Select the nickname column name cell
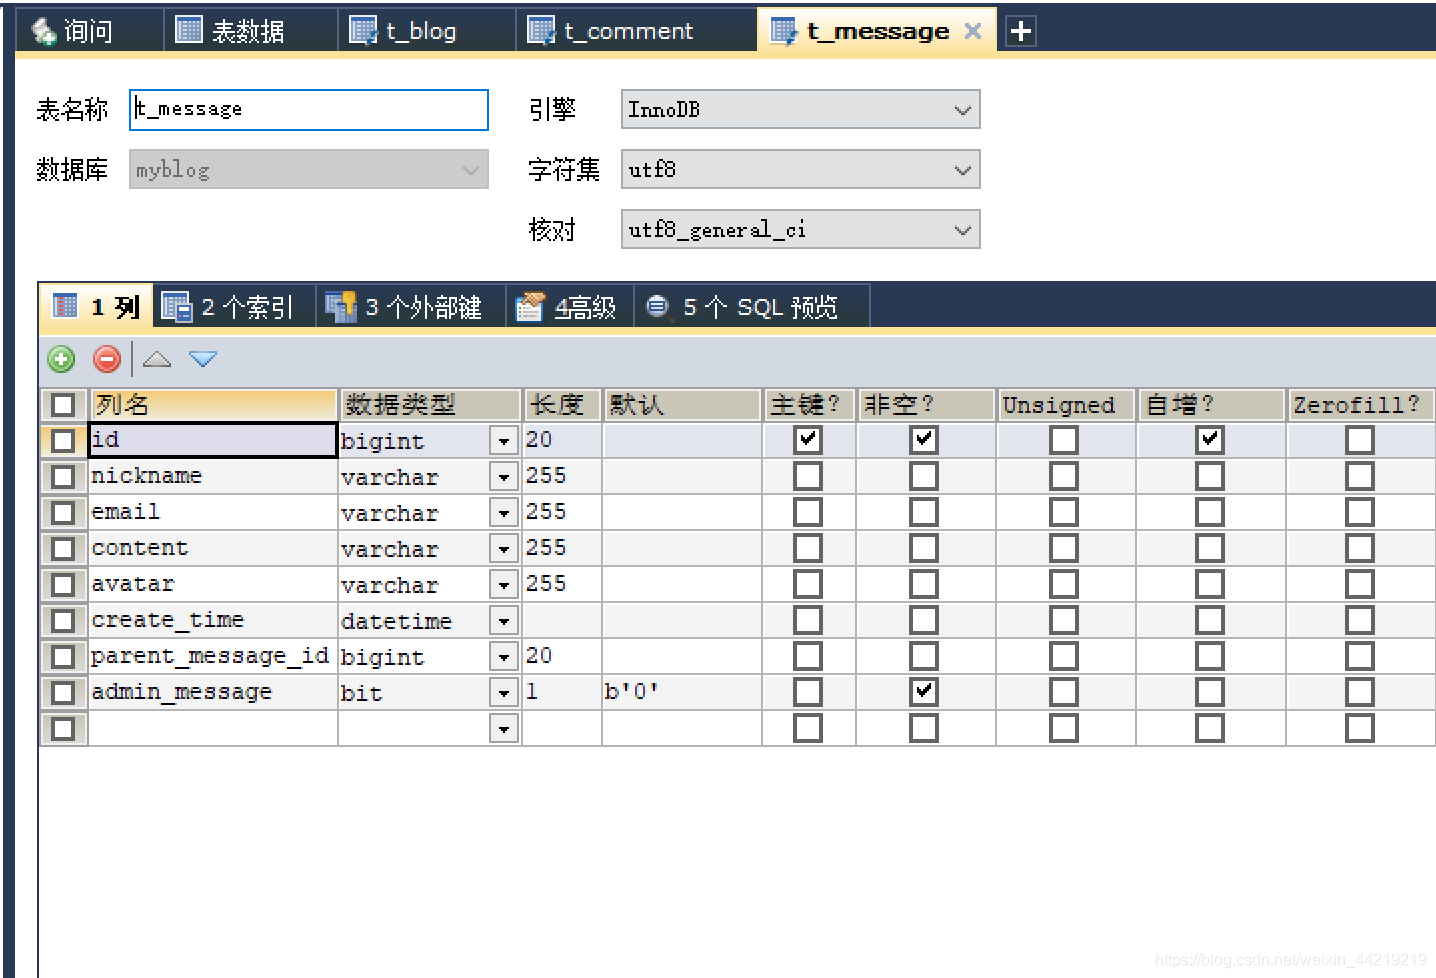Screen dimensions: 1436x978 click(213, 476)
